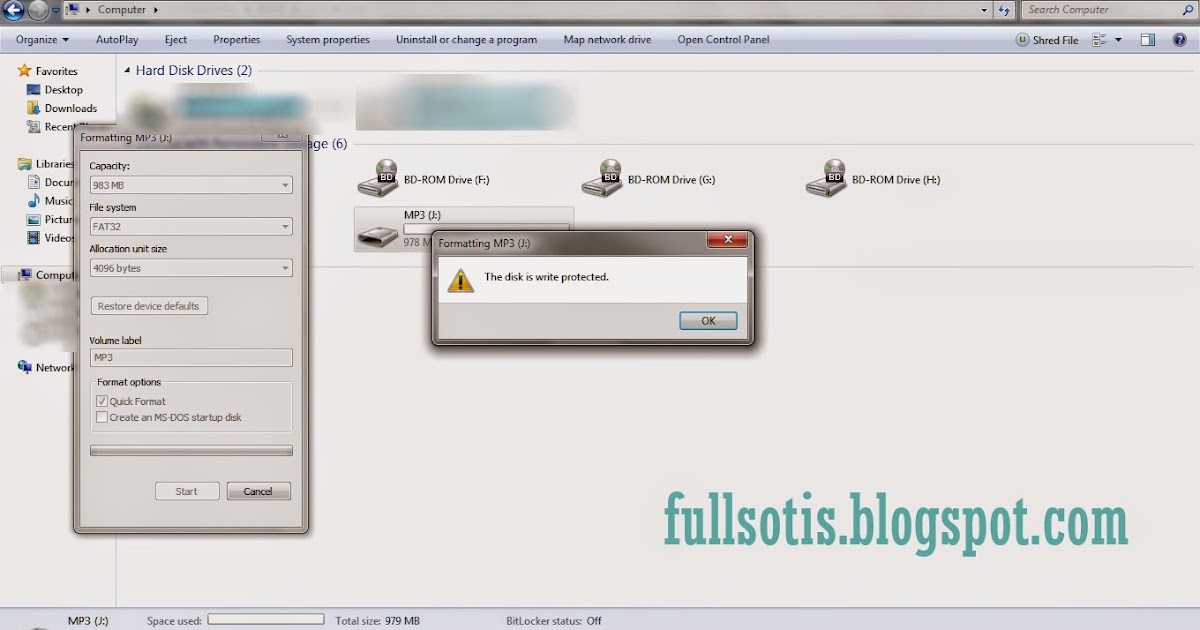The image size is (1200, 630).
Task: Click the Libraries folder icon
Action: (x=25, y=164)
